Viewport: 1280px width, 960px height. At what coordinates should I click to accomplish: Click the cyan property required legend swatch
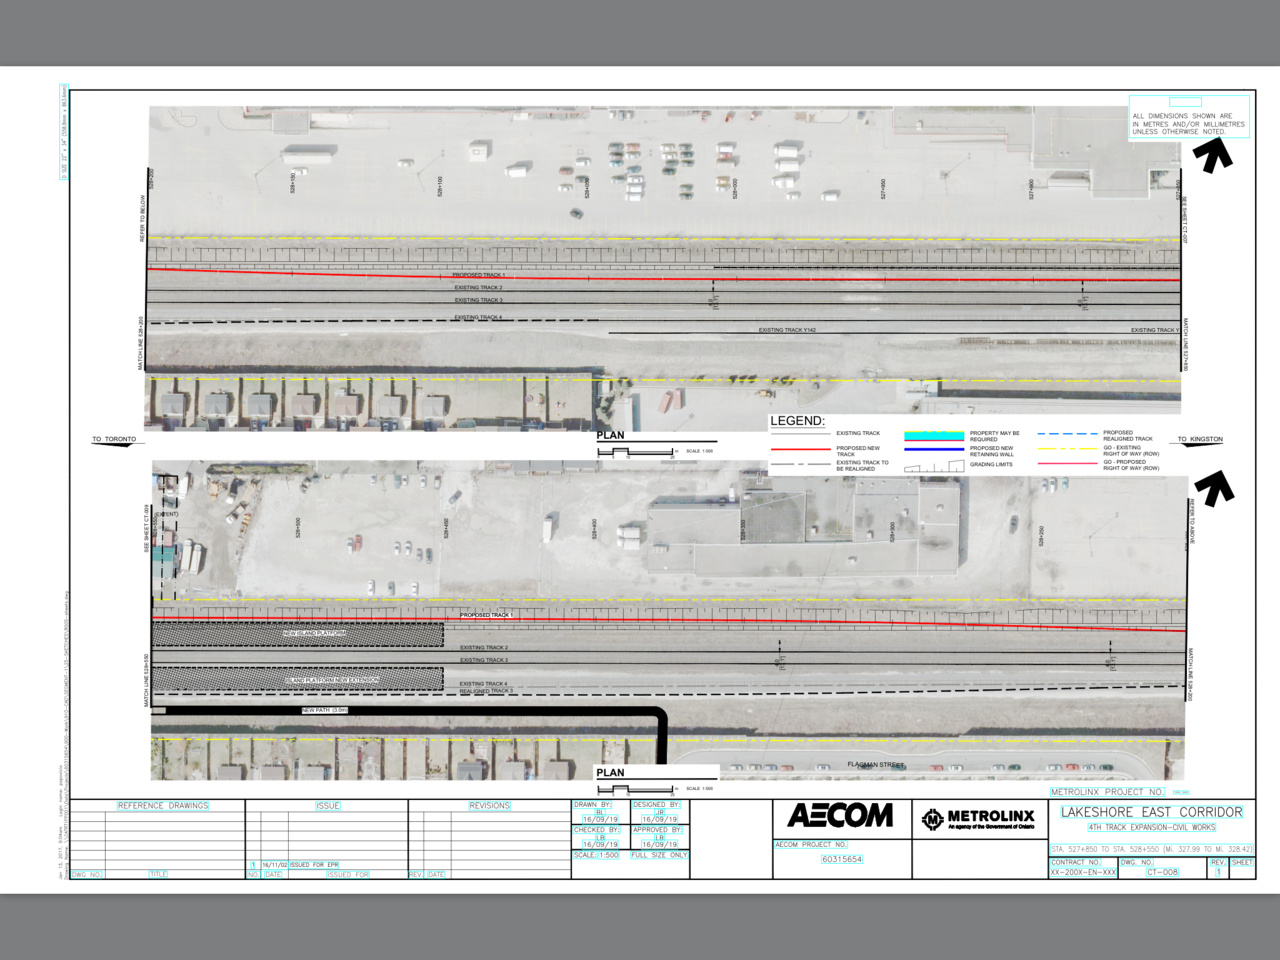(x=934, y=436)
